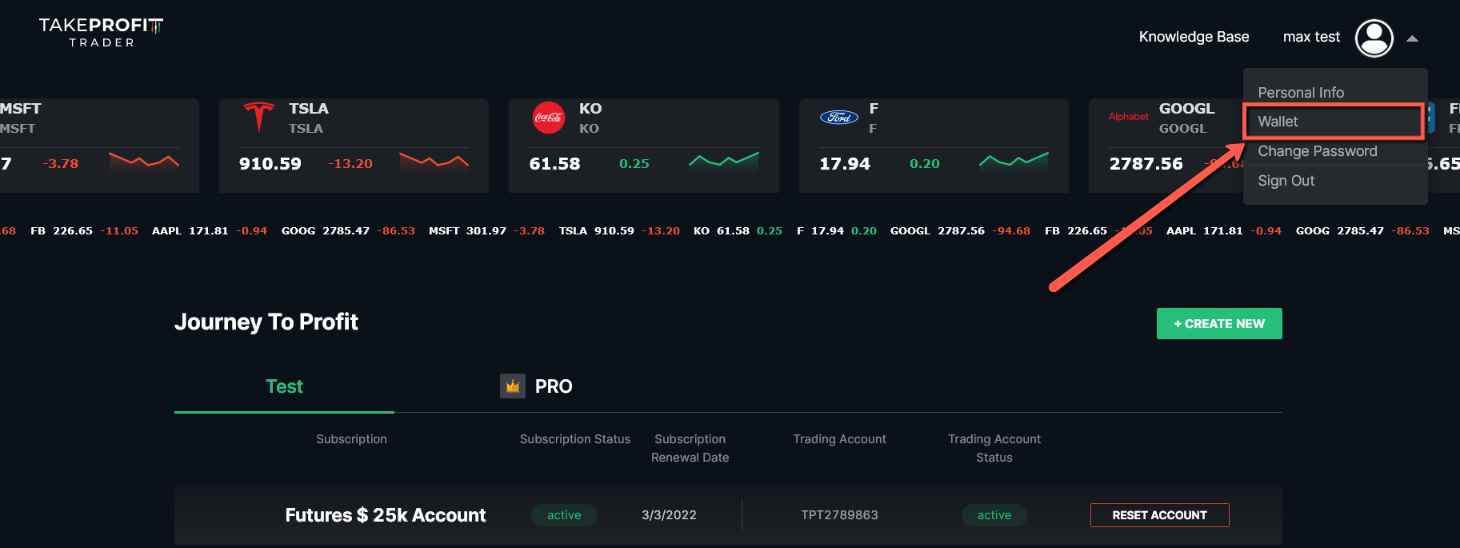The height and width of the screenshot is (548, 1460).
Task: Click the PRO tab crown icon
Action: click(512, 386)
